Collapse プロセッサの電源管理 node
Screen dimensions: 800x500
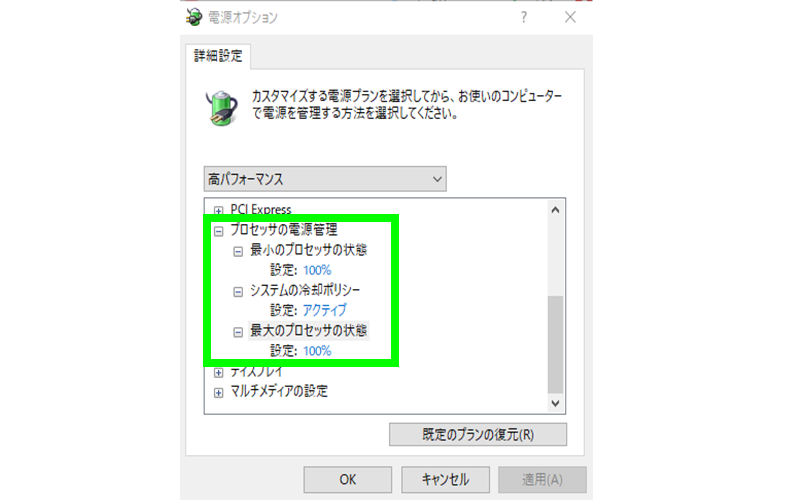click(218, 231)
